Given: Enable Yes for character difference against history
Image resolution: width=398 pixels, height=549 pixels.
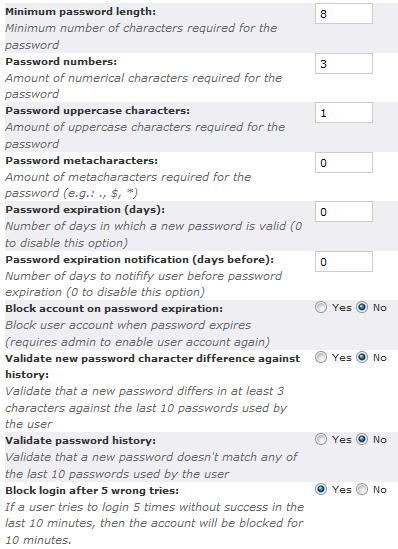Looking at the screenshot, I should pos(321,357).
